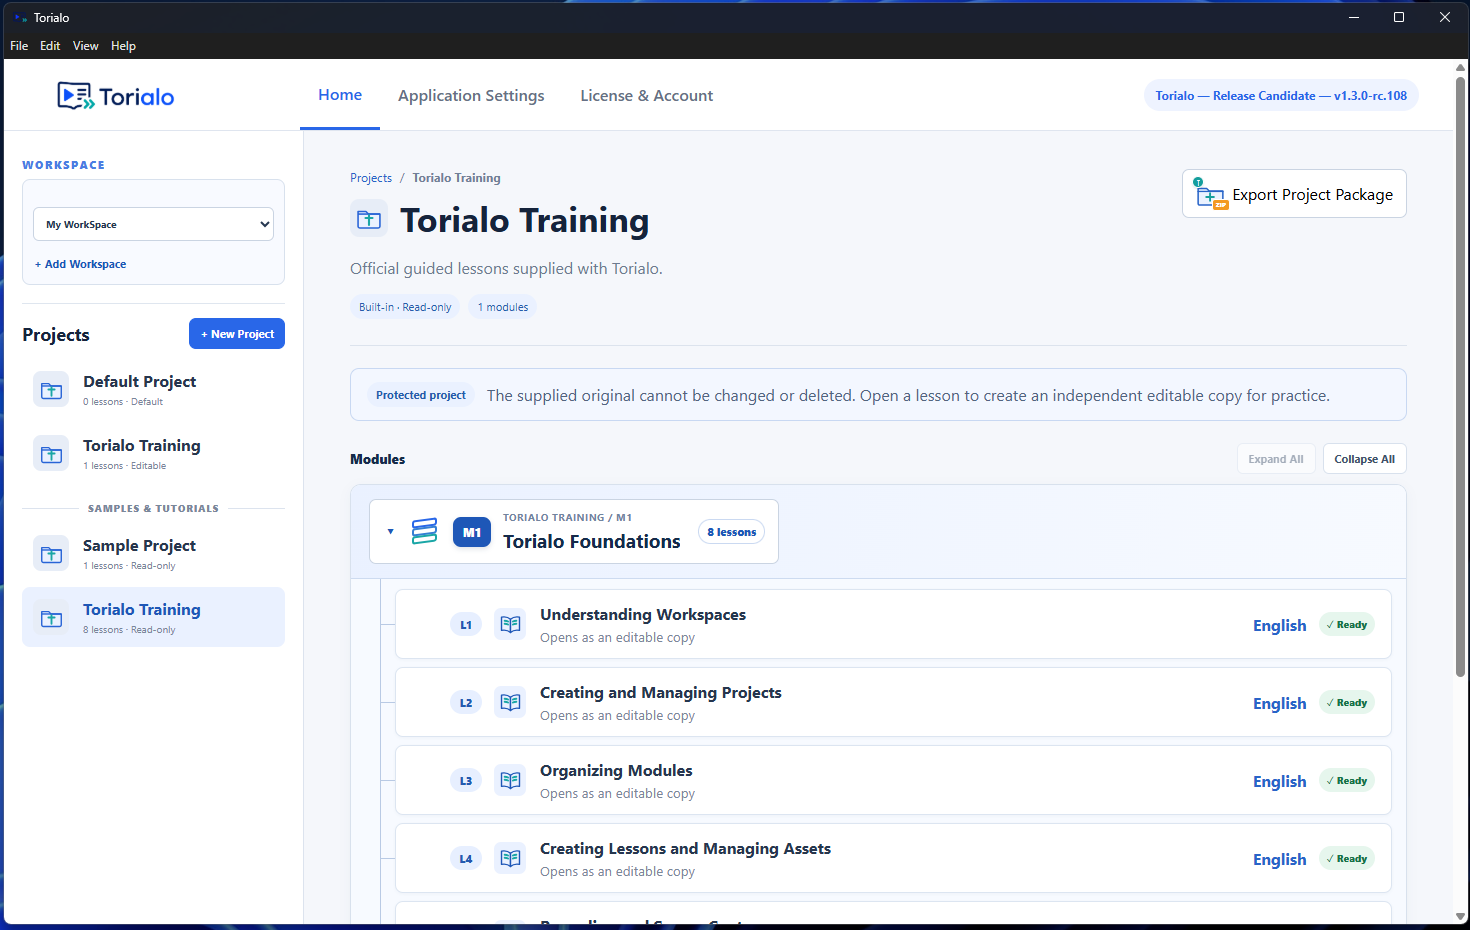Screen dimensions: 1470x930
Task: Select Default Project in the sidebar
Action: (153, 390)
